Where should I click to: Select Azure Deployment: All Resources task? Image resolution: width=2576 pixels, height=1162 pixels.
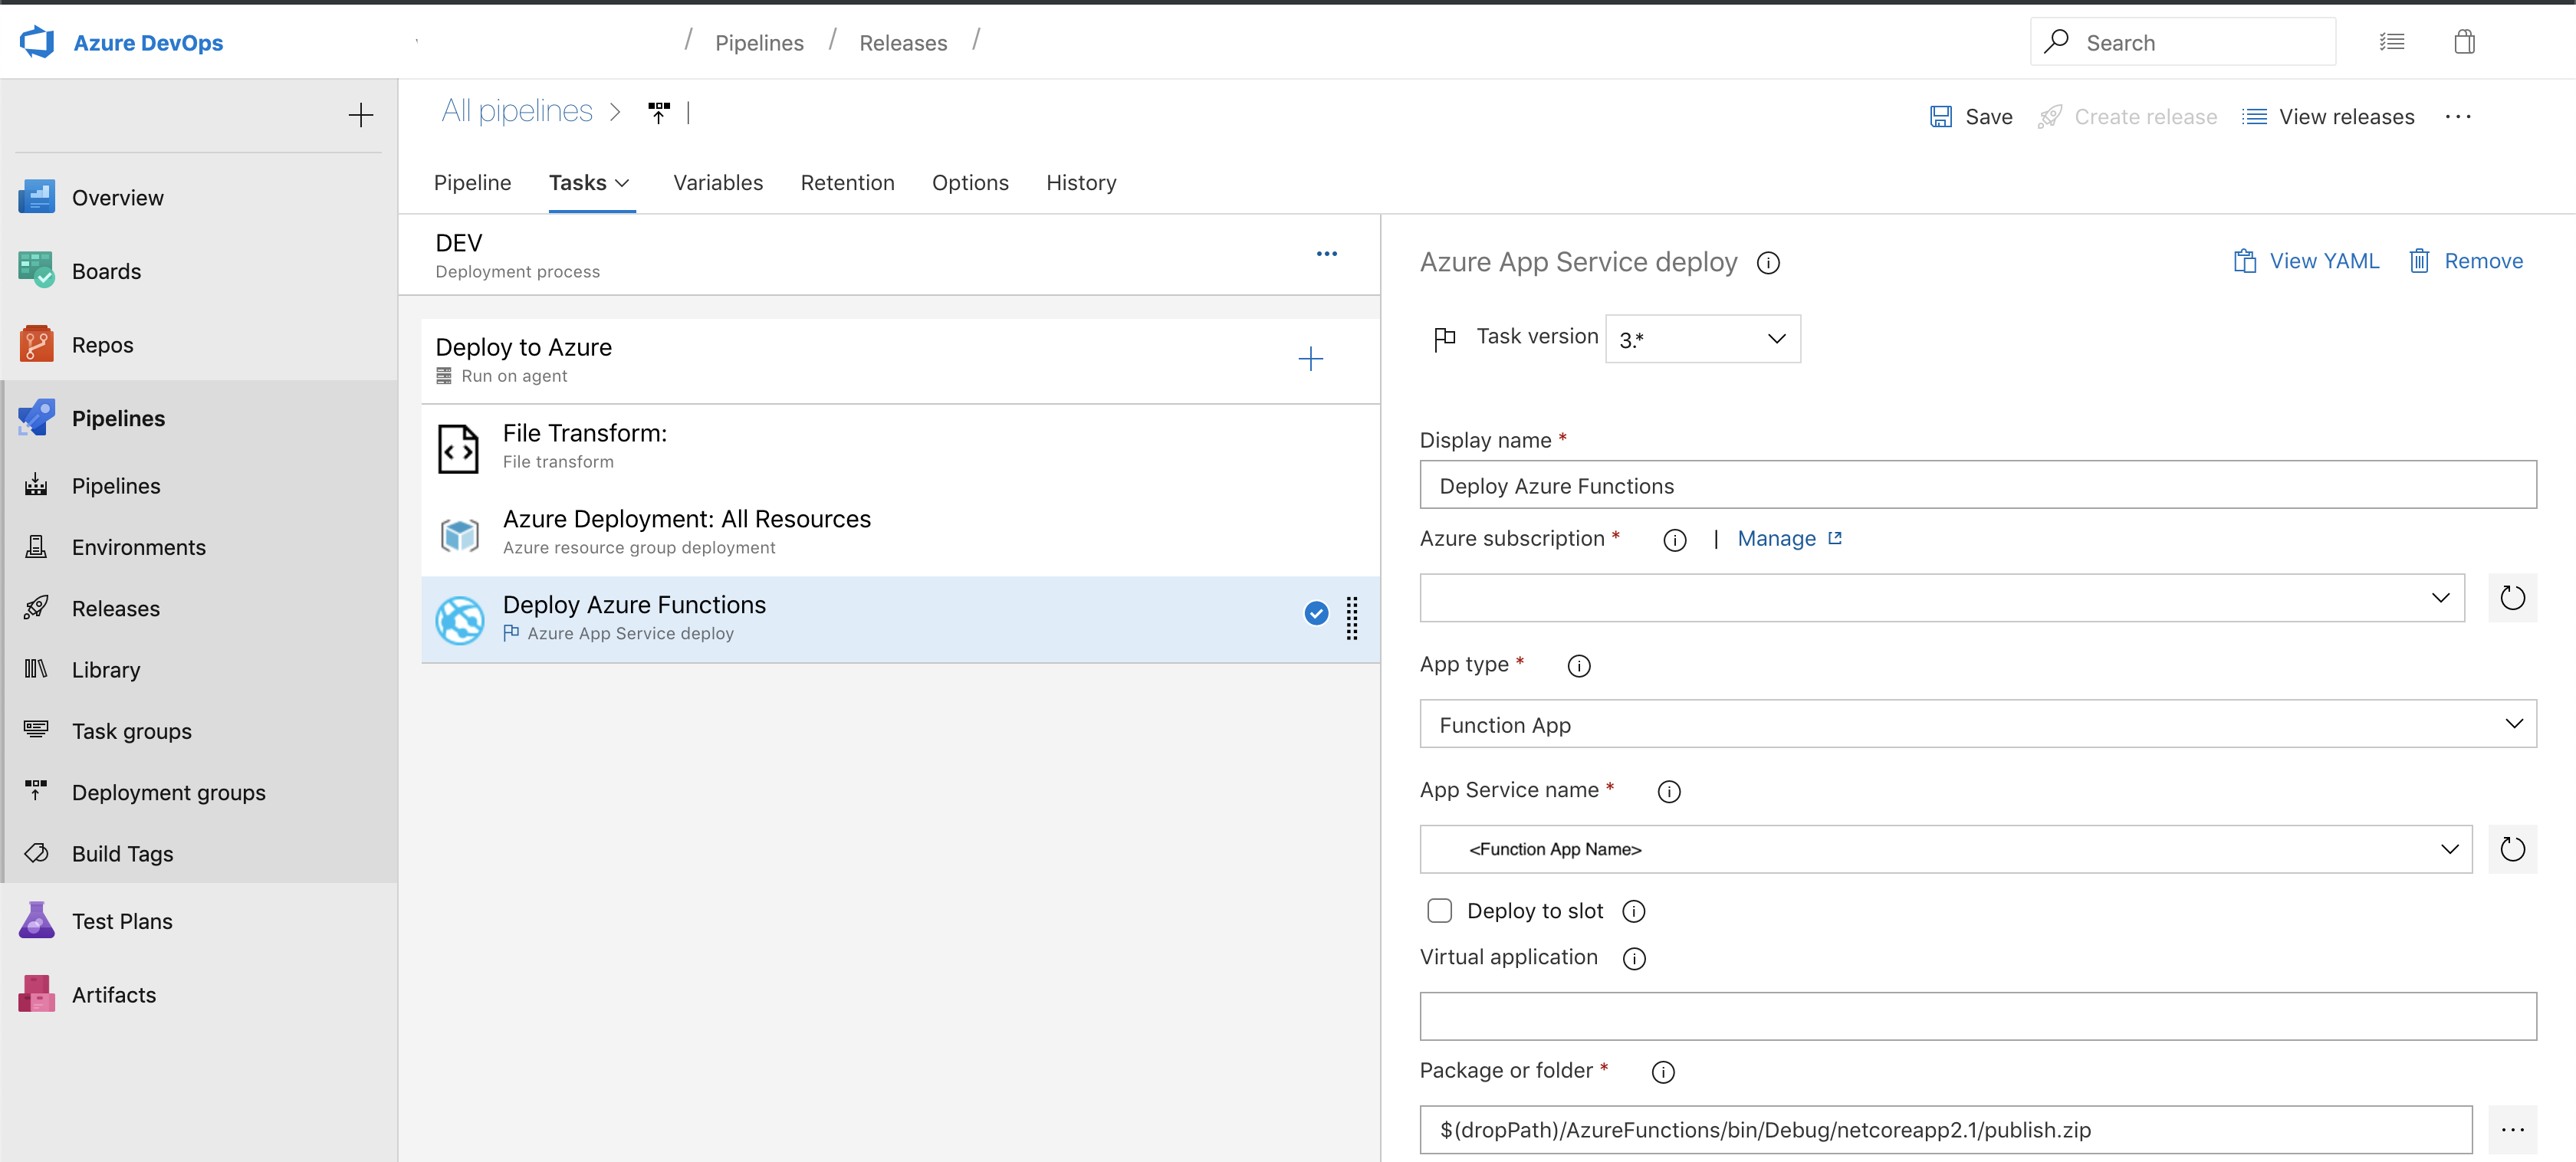coord(900,533)
